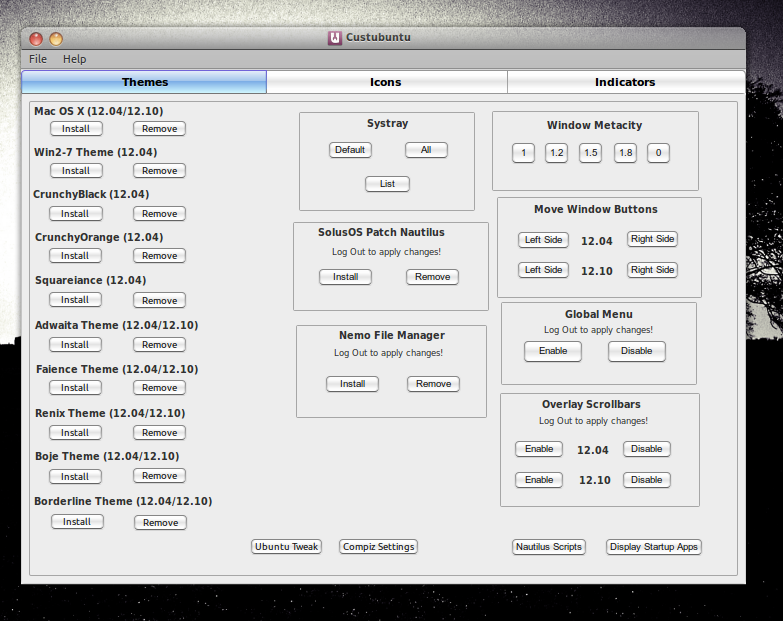
Task: Remove the Renix Theme
Action: tap(159, 432)
